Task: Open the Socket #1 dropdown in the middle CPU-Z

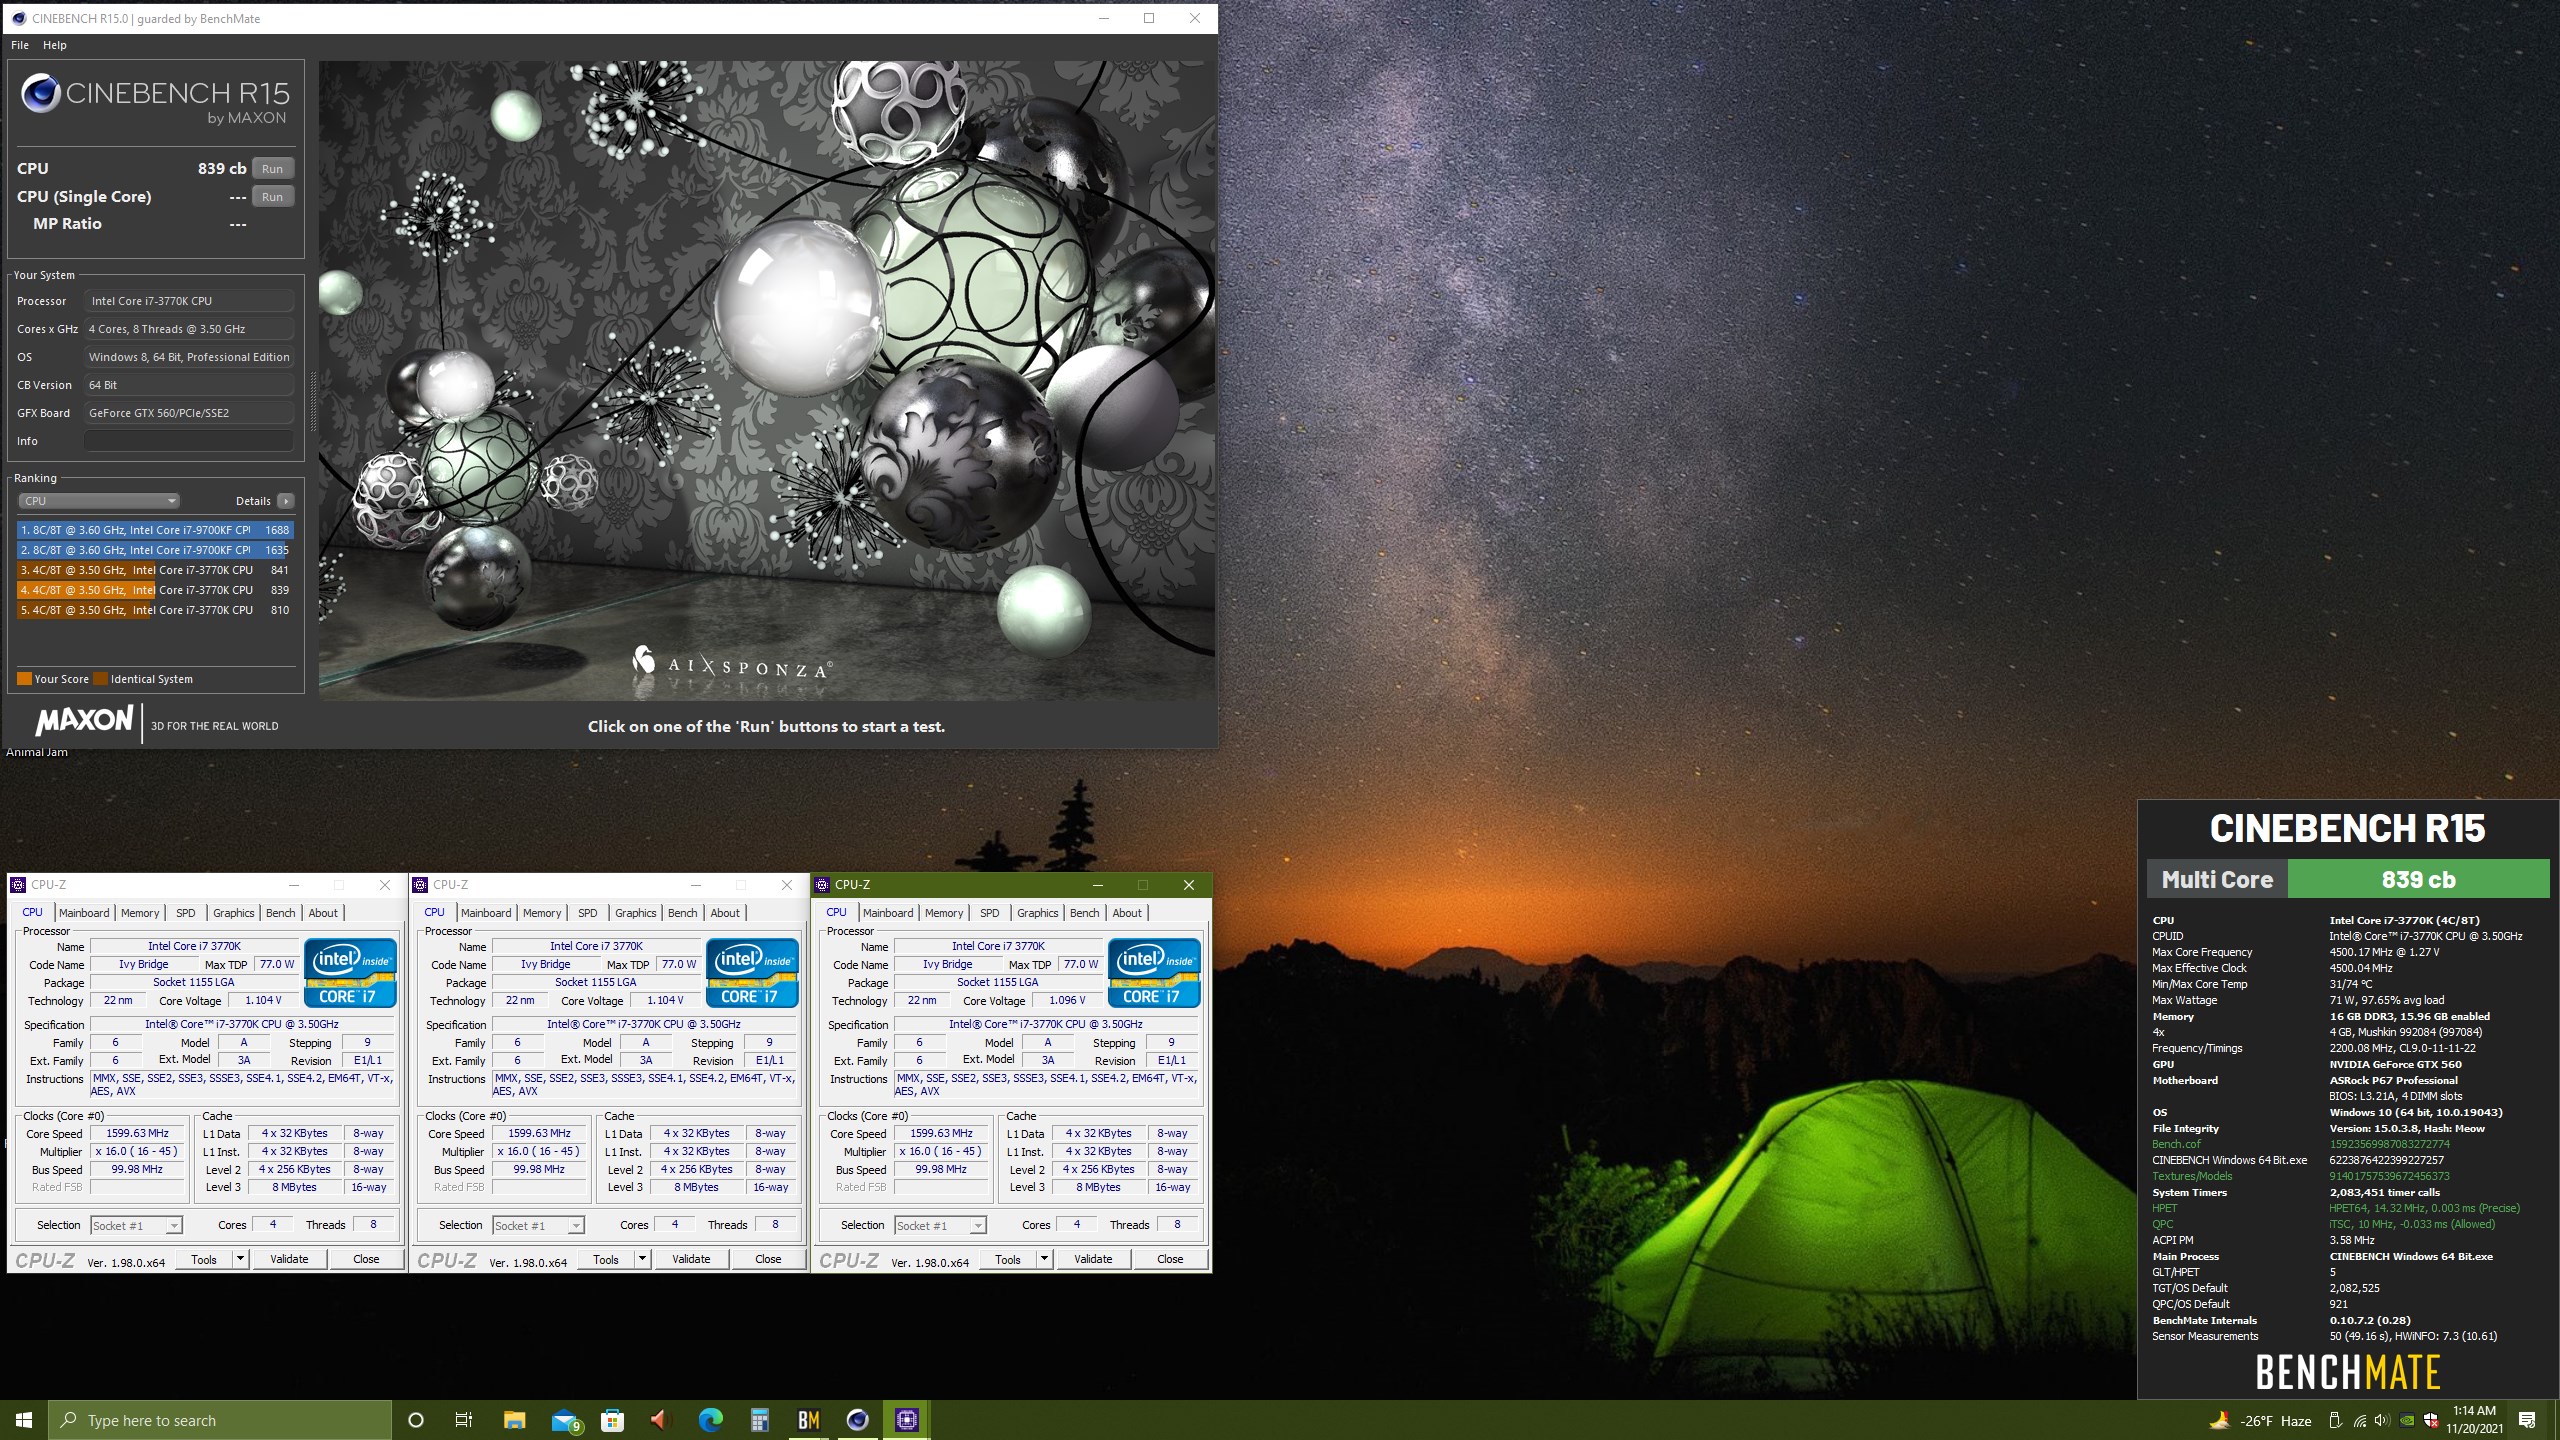Action: pos(538,1225)
